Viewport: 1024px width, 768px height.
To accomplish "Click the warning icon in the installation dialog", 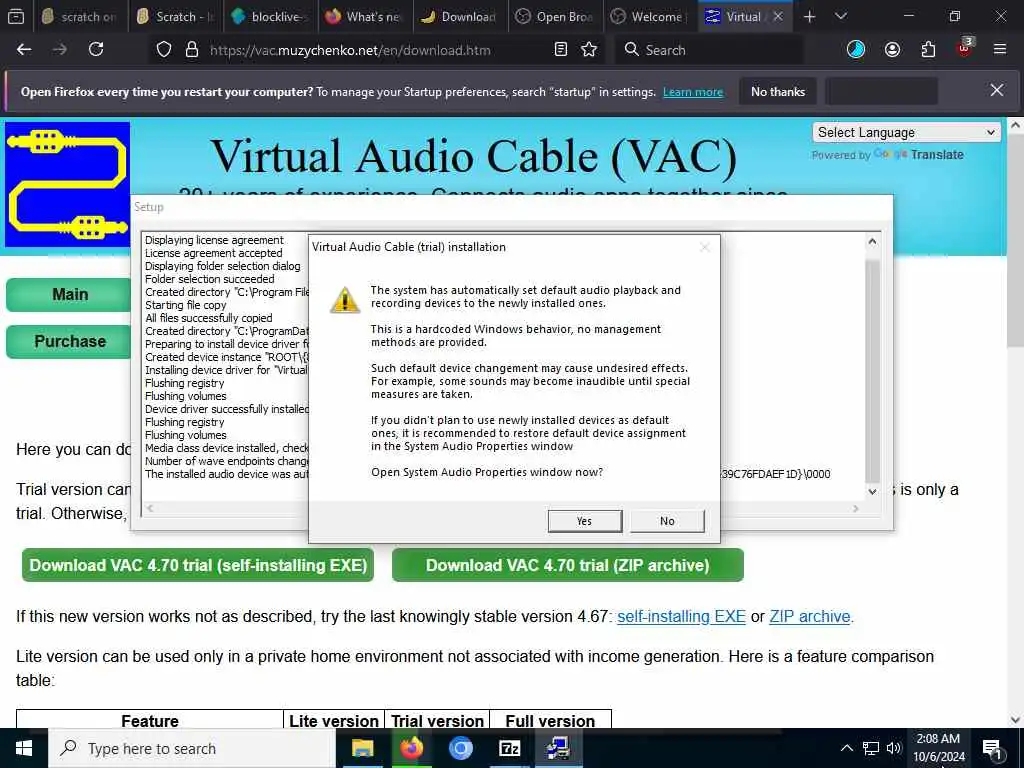I will pos(344,300).
